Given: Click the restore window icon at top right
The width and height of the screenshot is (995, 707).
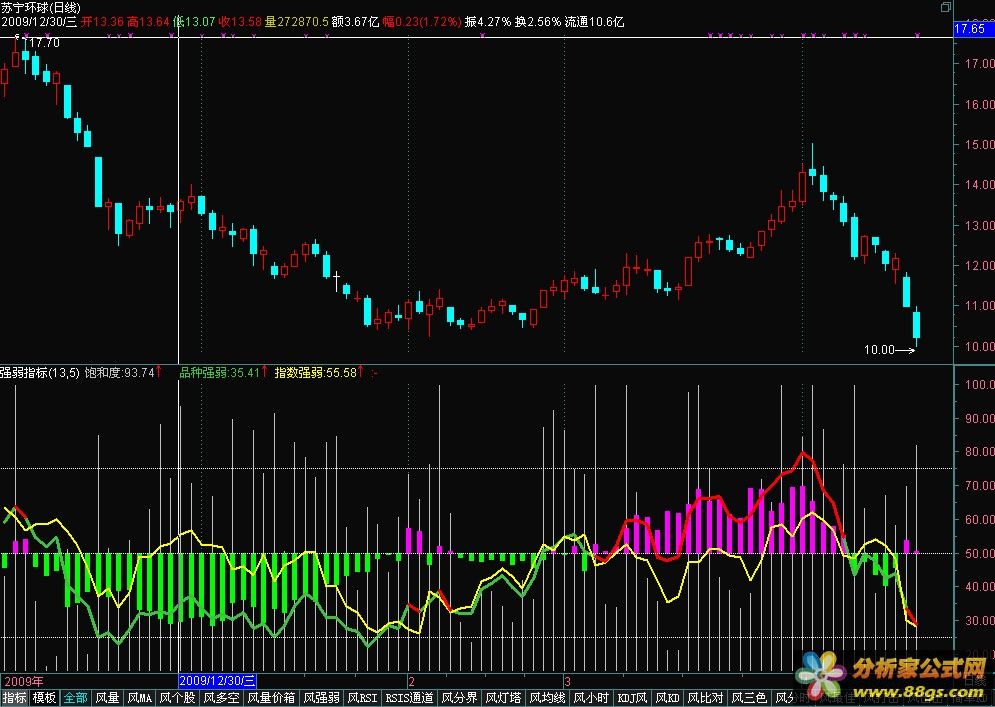Looking at the screenshot, I should coord(946,7).
